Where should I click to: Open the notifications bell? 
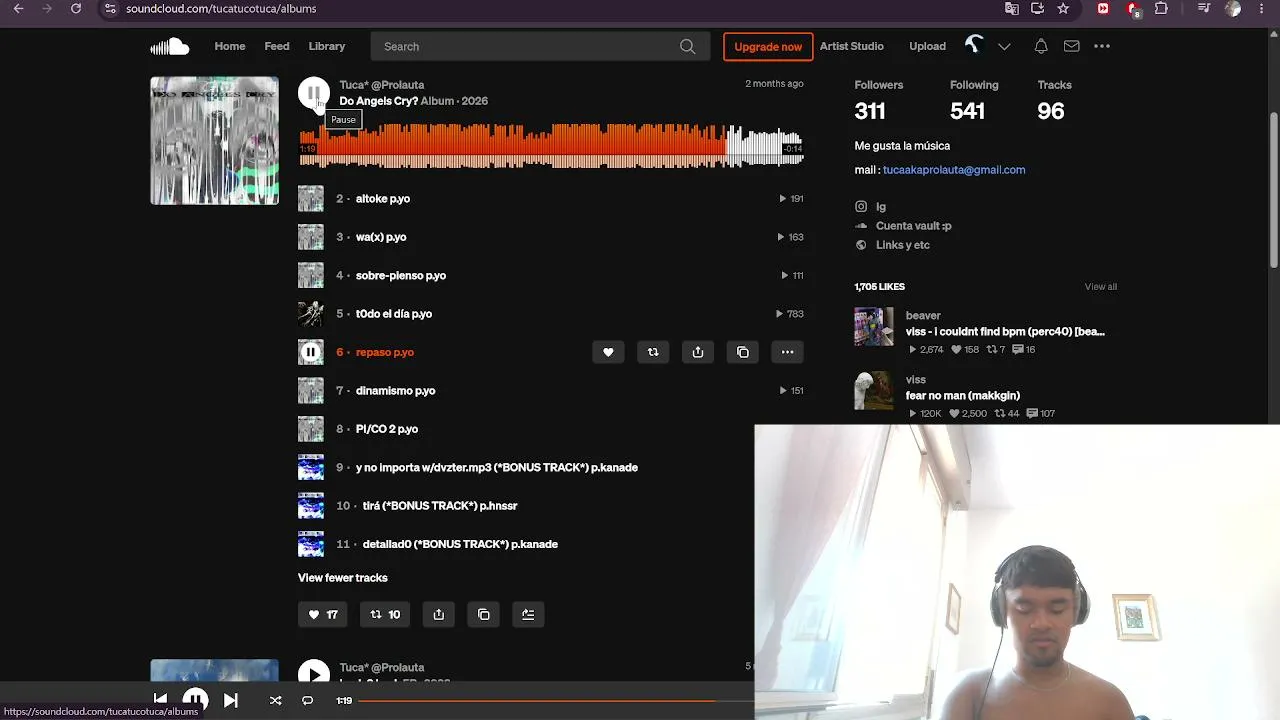click(1041, 46)
